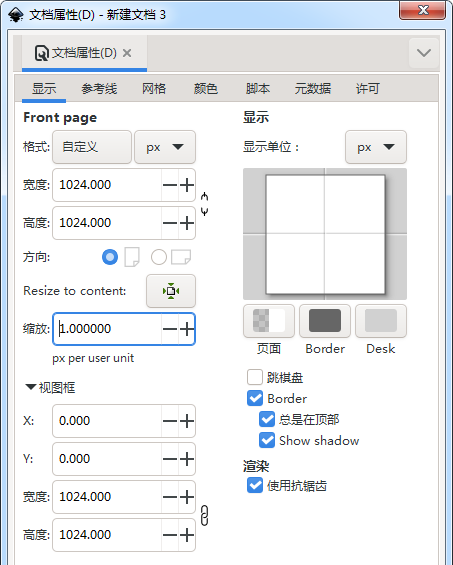Click the document properties tab icon

tap(41, 53)
